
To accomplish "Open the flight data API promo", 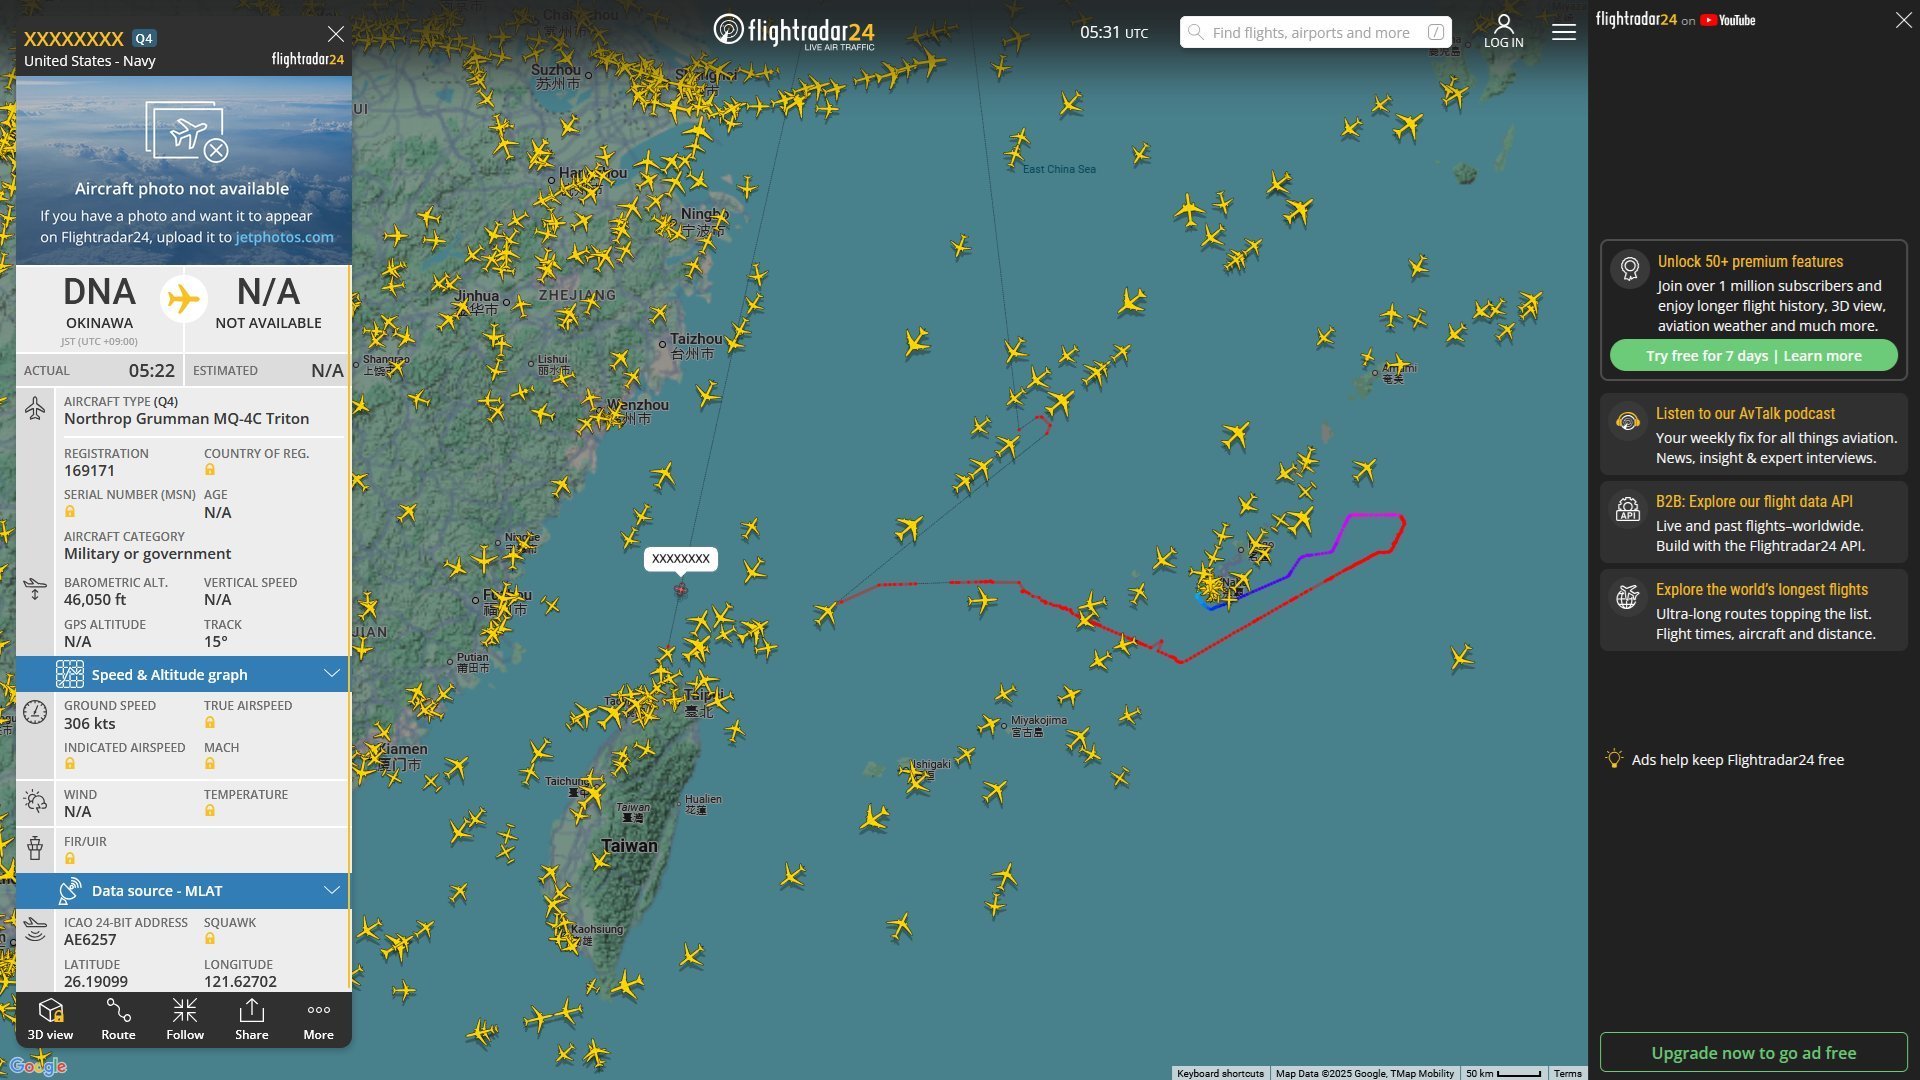I will coord(1754,522).
